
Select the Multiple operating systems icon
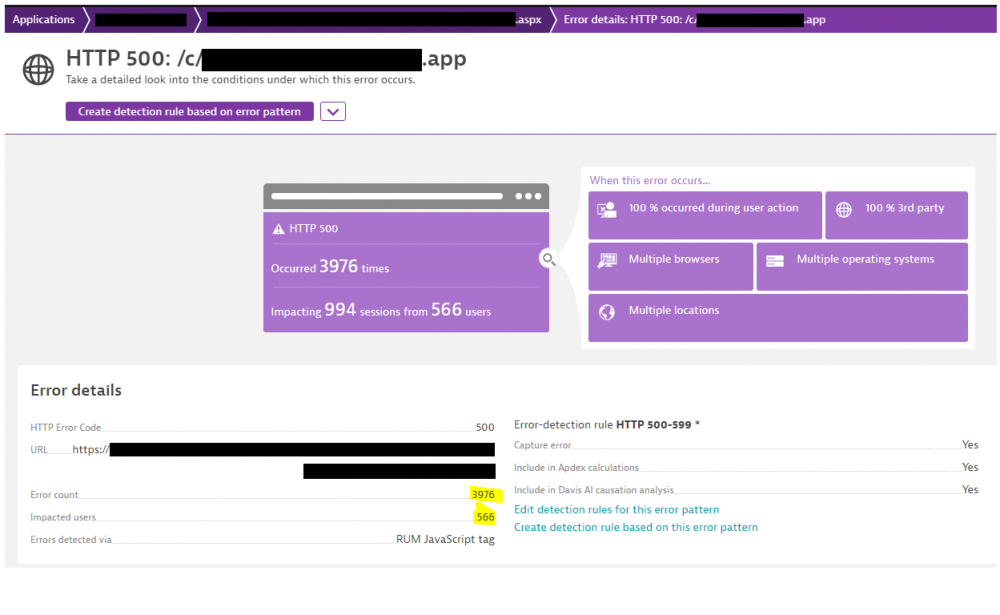[775, 262]
